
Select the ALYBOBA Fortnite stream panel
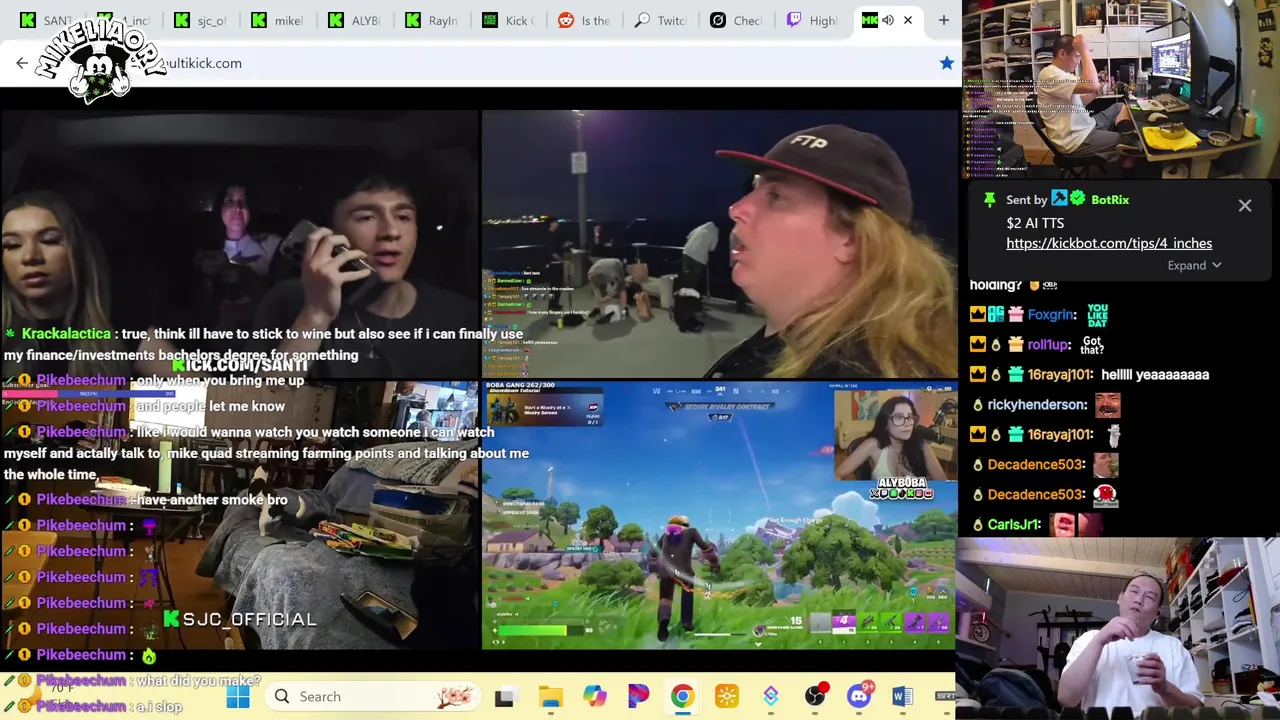[x=719, y=516]
